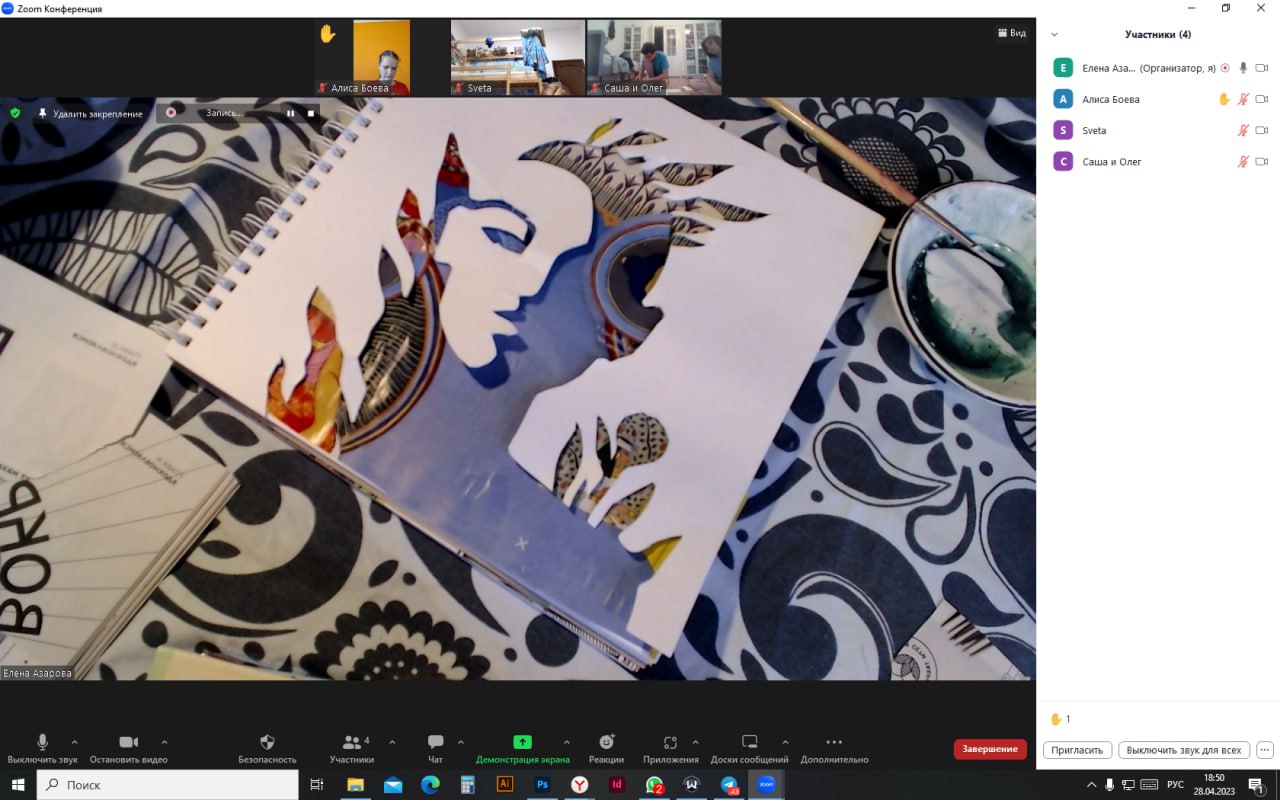
Task: Mute the microphone with Выключить звук
Action: pos(42,748)
